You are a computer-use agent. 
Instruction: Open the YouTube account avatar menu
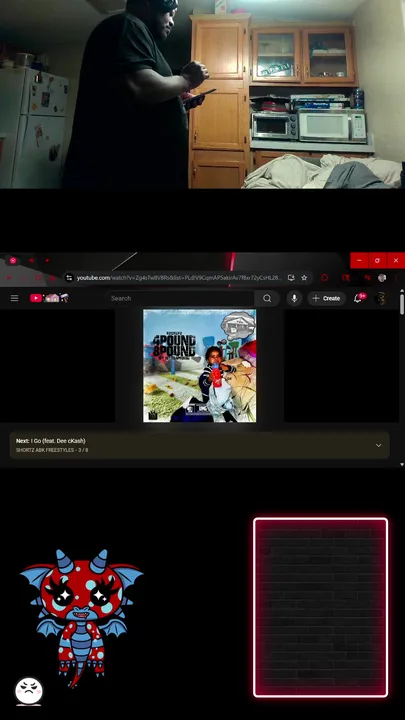tap(380, 298)
